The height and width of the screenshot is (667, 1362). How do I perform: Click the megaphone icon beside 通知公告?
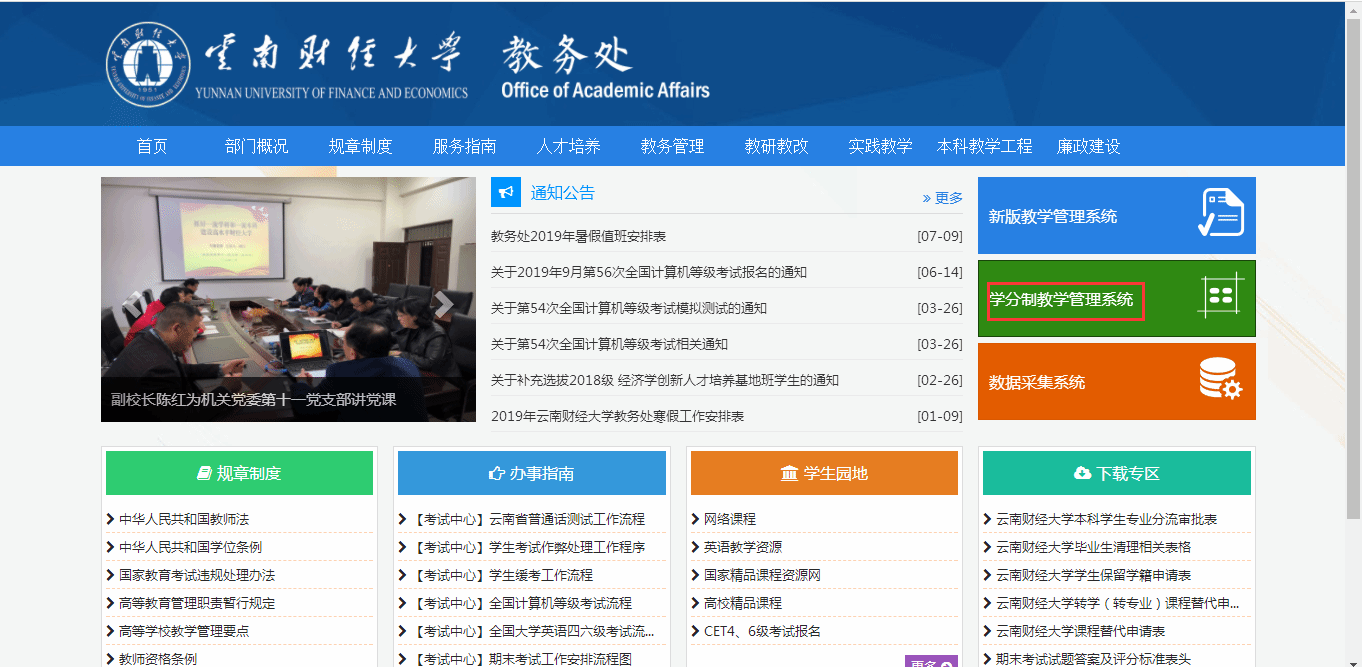click(506, 192)
